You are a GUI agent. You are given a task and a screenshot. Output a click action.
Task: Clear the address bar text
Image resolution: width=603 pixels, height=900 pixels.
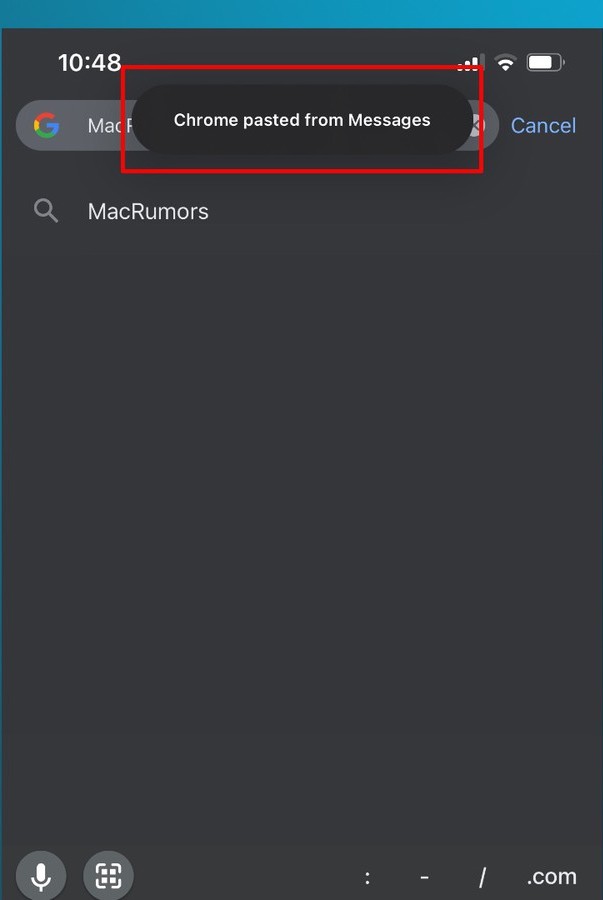point(478,126)
